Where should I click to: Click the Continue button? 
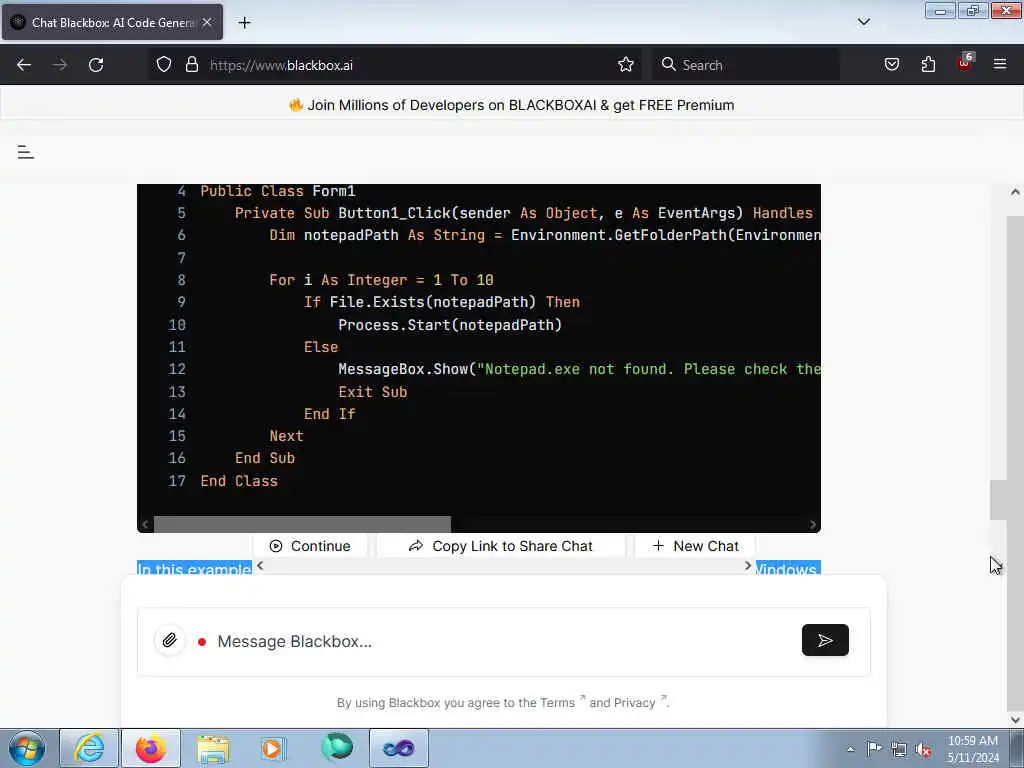click(310, 546)
